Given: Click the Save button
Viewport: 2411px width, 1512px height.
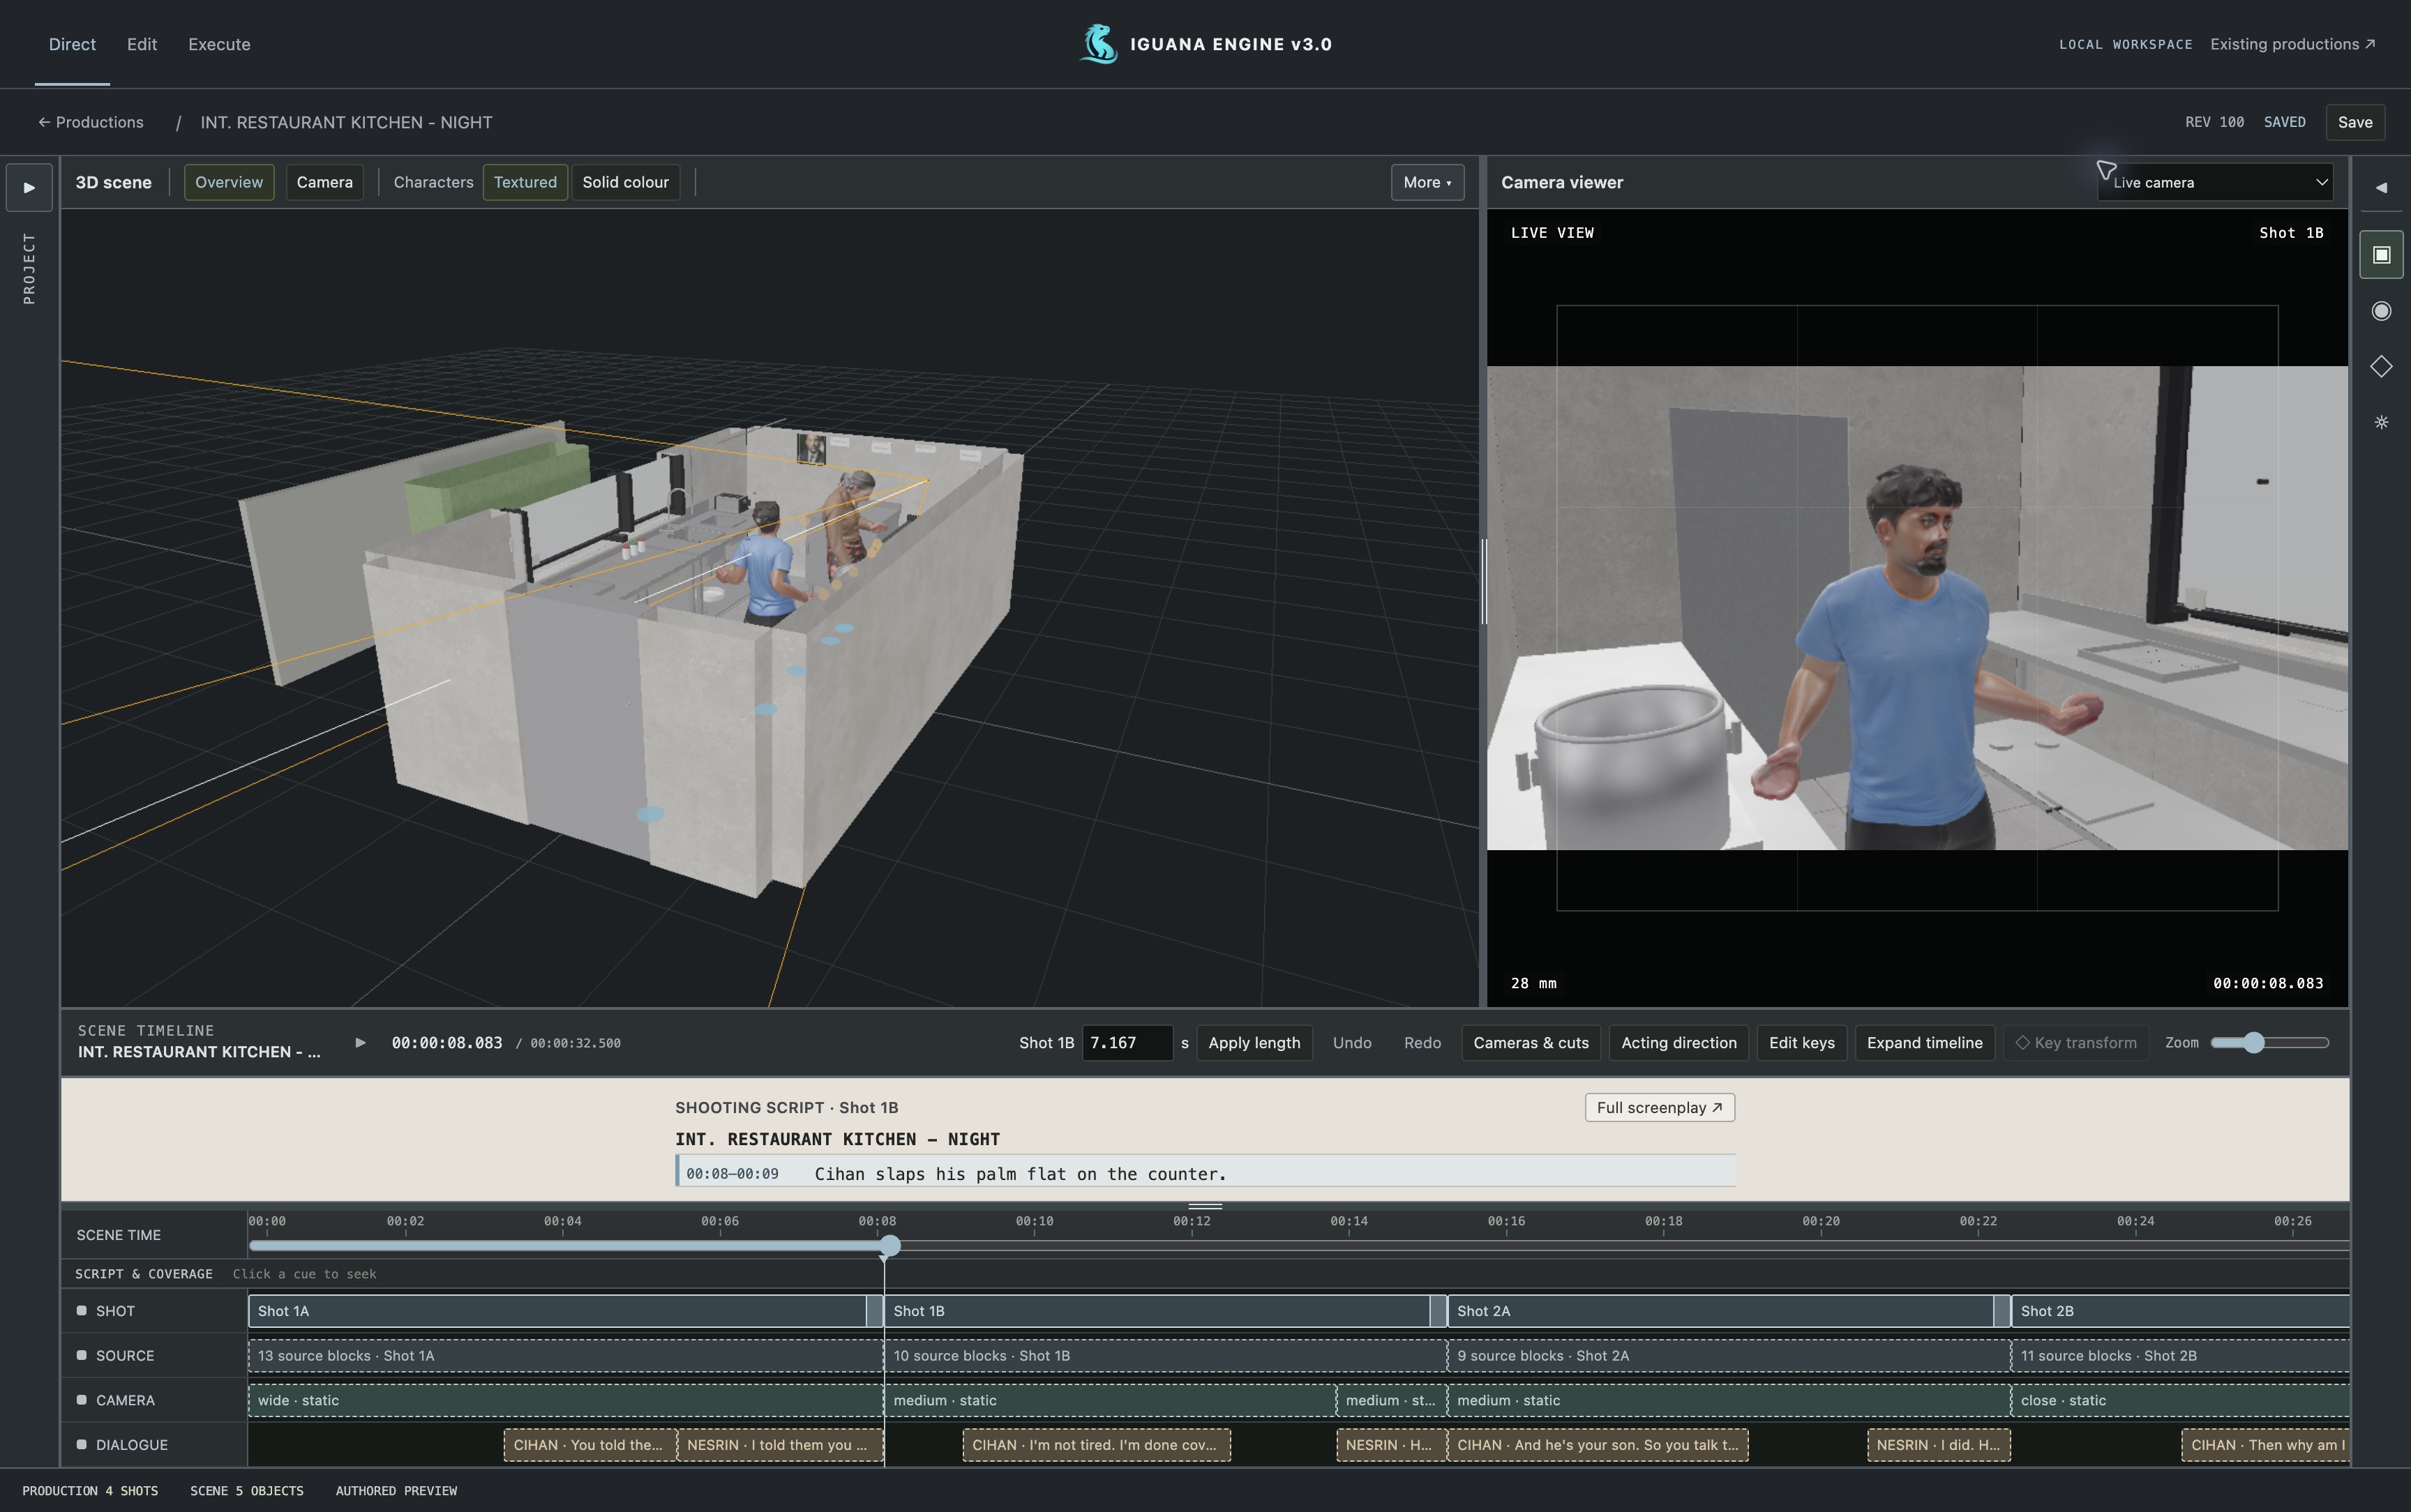Looking at the screenshot, I should click(2355, 122).
